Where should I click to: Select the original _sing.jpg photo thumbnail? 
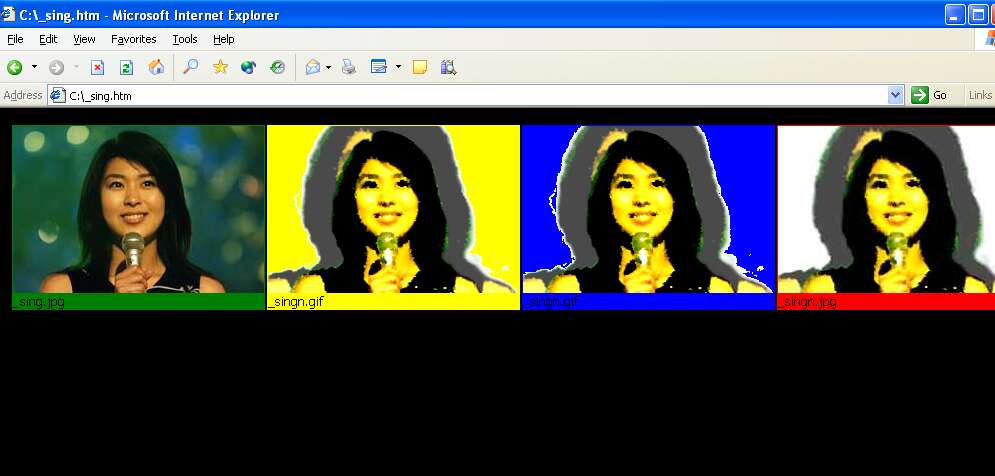point(138,209)
